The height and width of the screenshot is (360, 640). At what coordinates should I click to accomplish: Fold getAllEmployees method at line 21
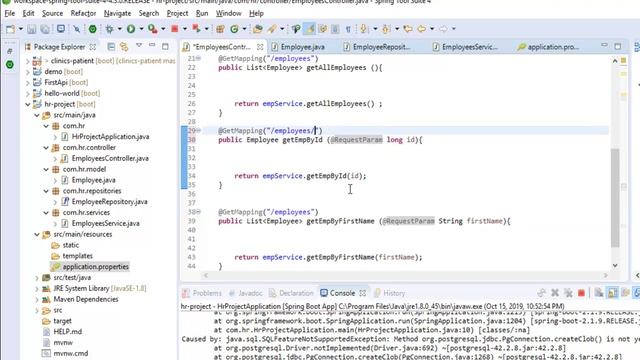[198, 58]
